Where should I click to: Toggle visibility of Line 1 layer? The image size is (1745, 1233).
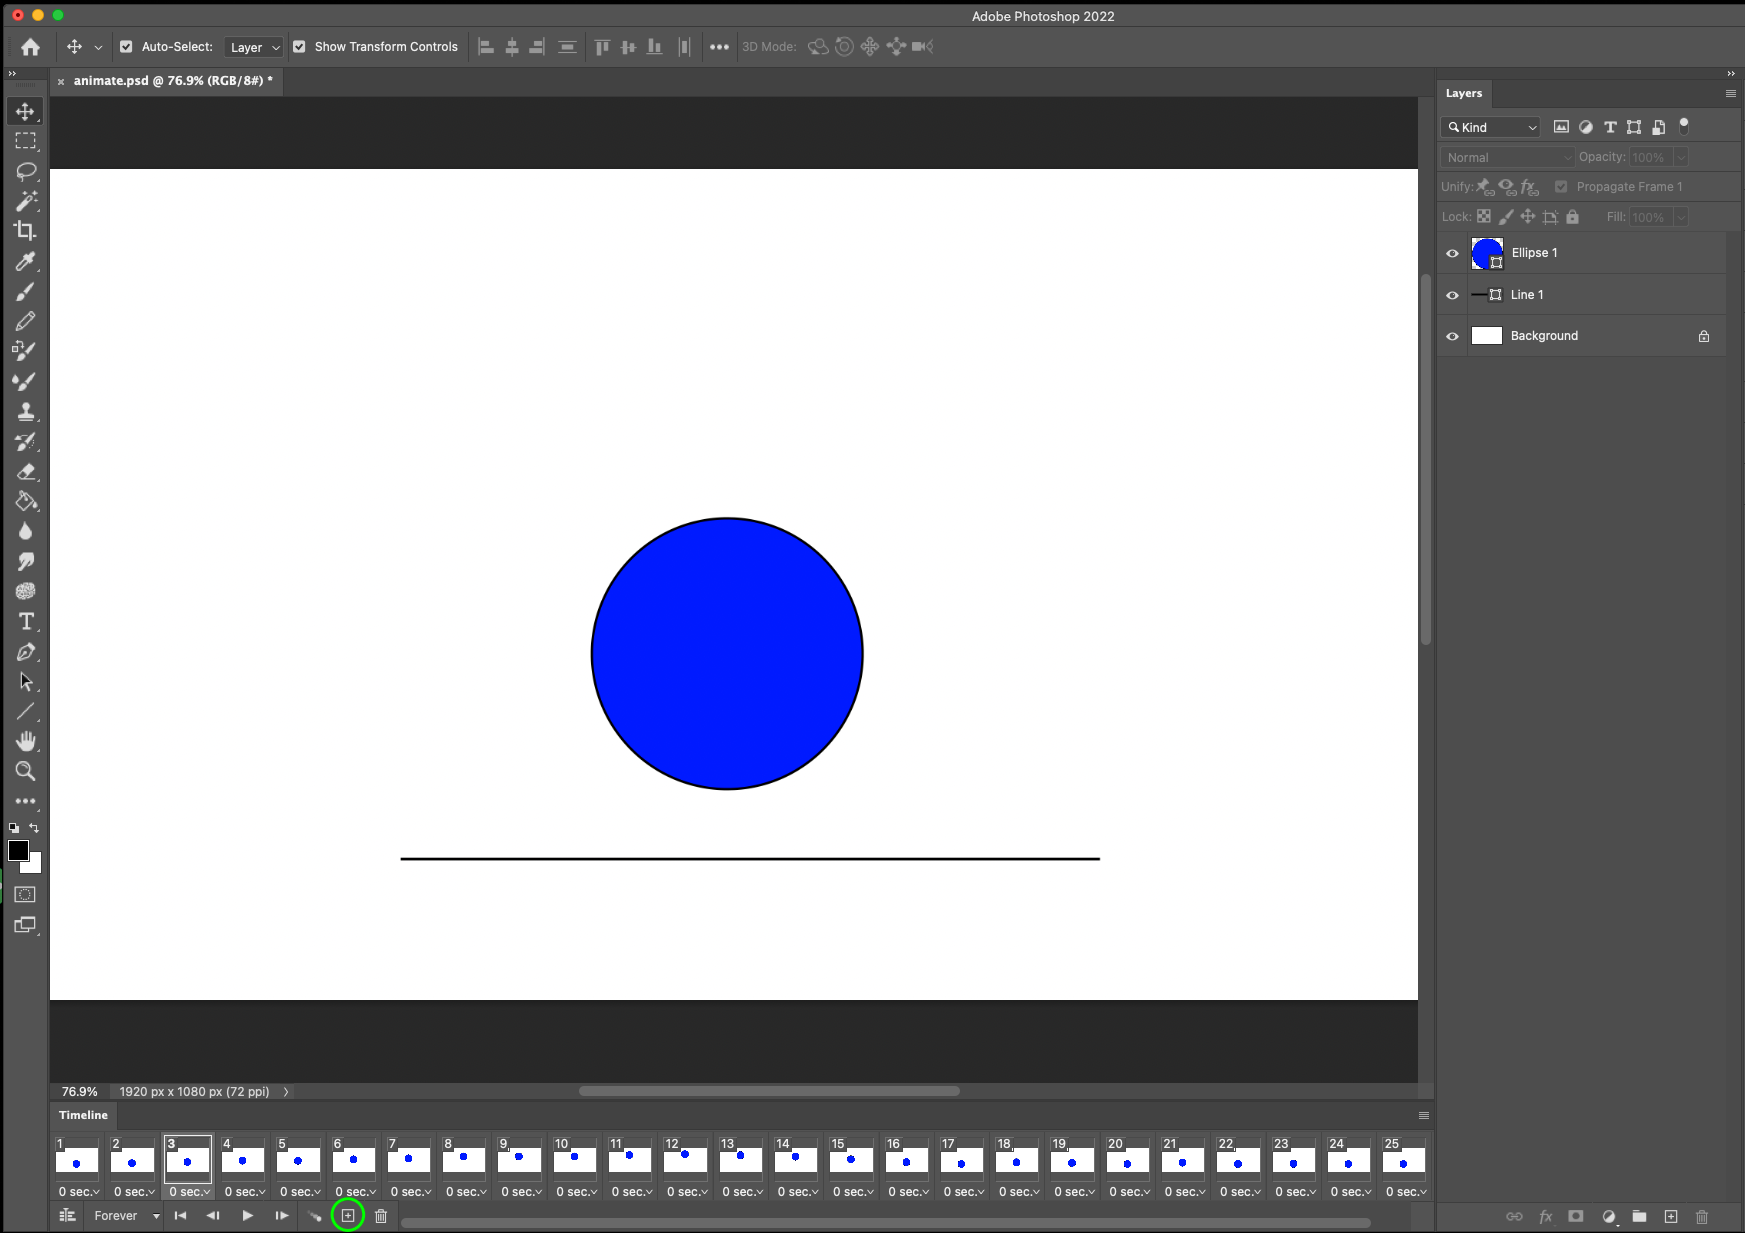point(1452,295)
